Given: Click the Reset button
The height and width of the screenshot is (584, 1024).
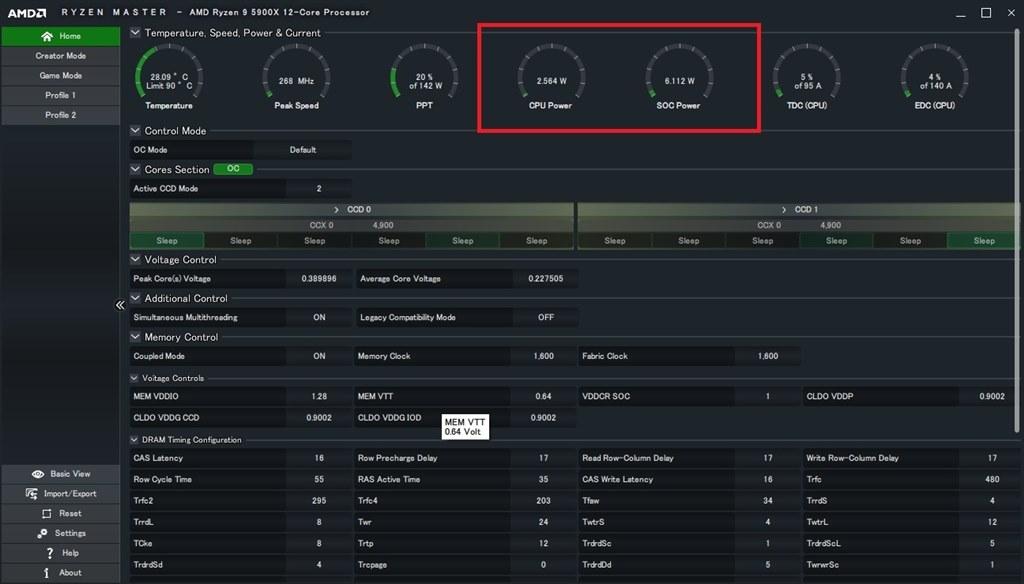Looking at the screenshot, I should click(61, 513).
